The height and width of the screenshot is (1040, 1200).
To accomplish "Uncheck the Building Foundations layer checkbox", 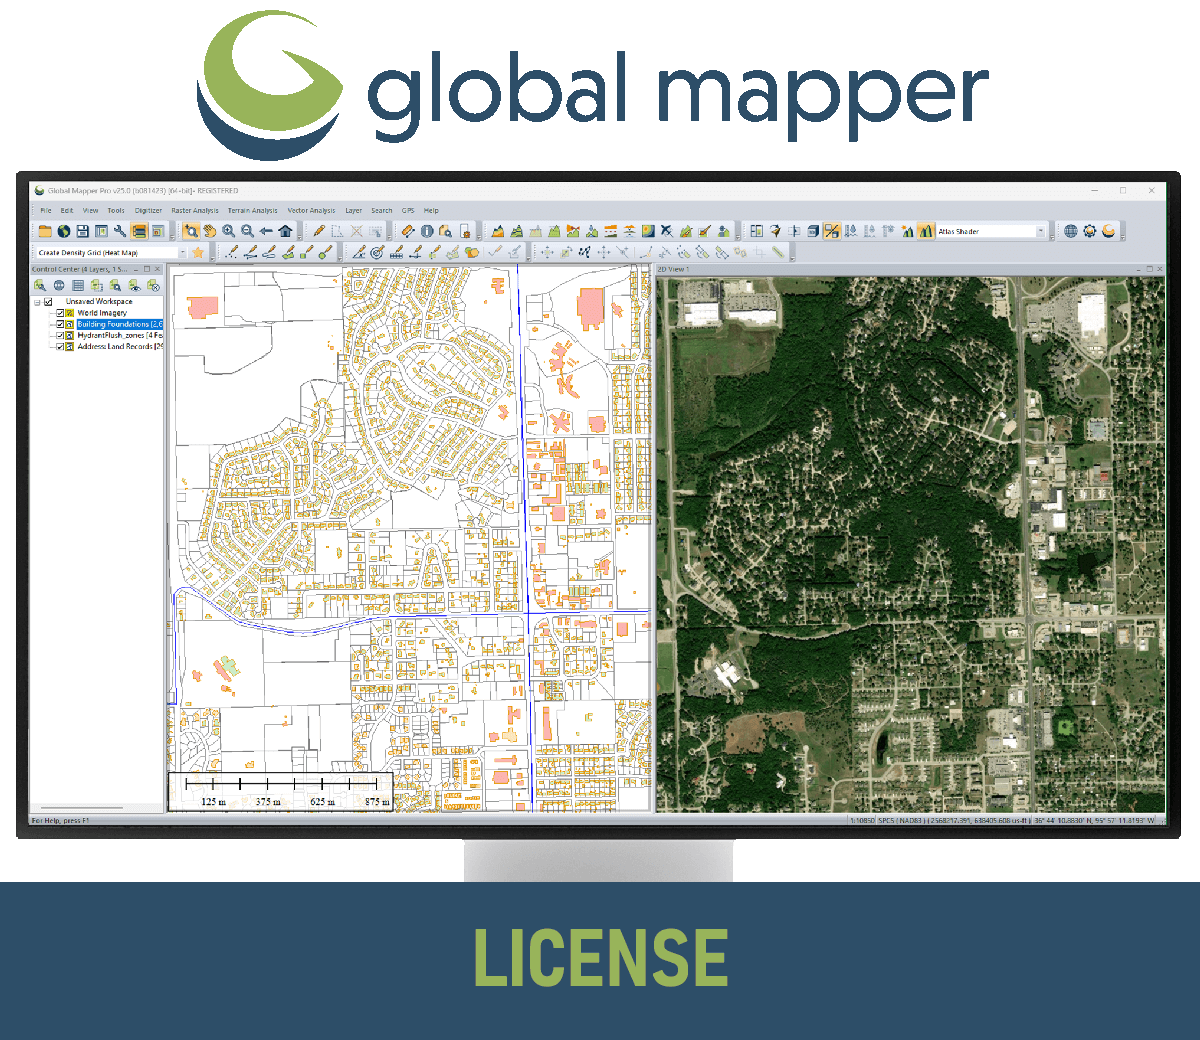I will 60,324.
